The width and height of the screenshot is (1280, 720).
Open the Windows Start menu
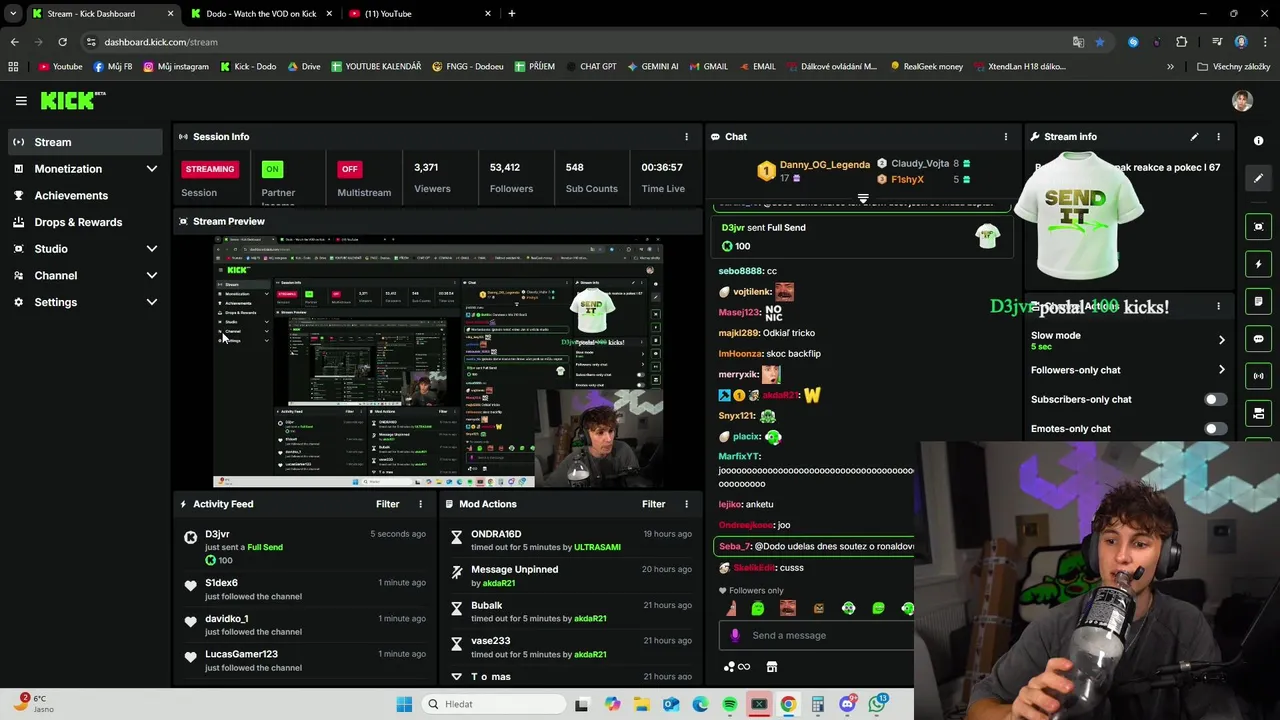(x=404, y=704)
